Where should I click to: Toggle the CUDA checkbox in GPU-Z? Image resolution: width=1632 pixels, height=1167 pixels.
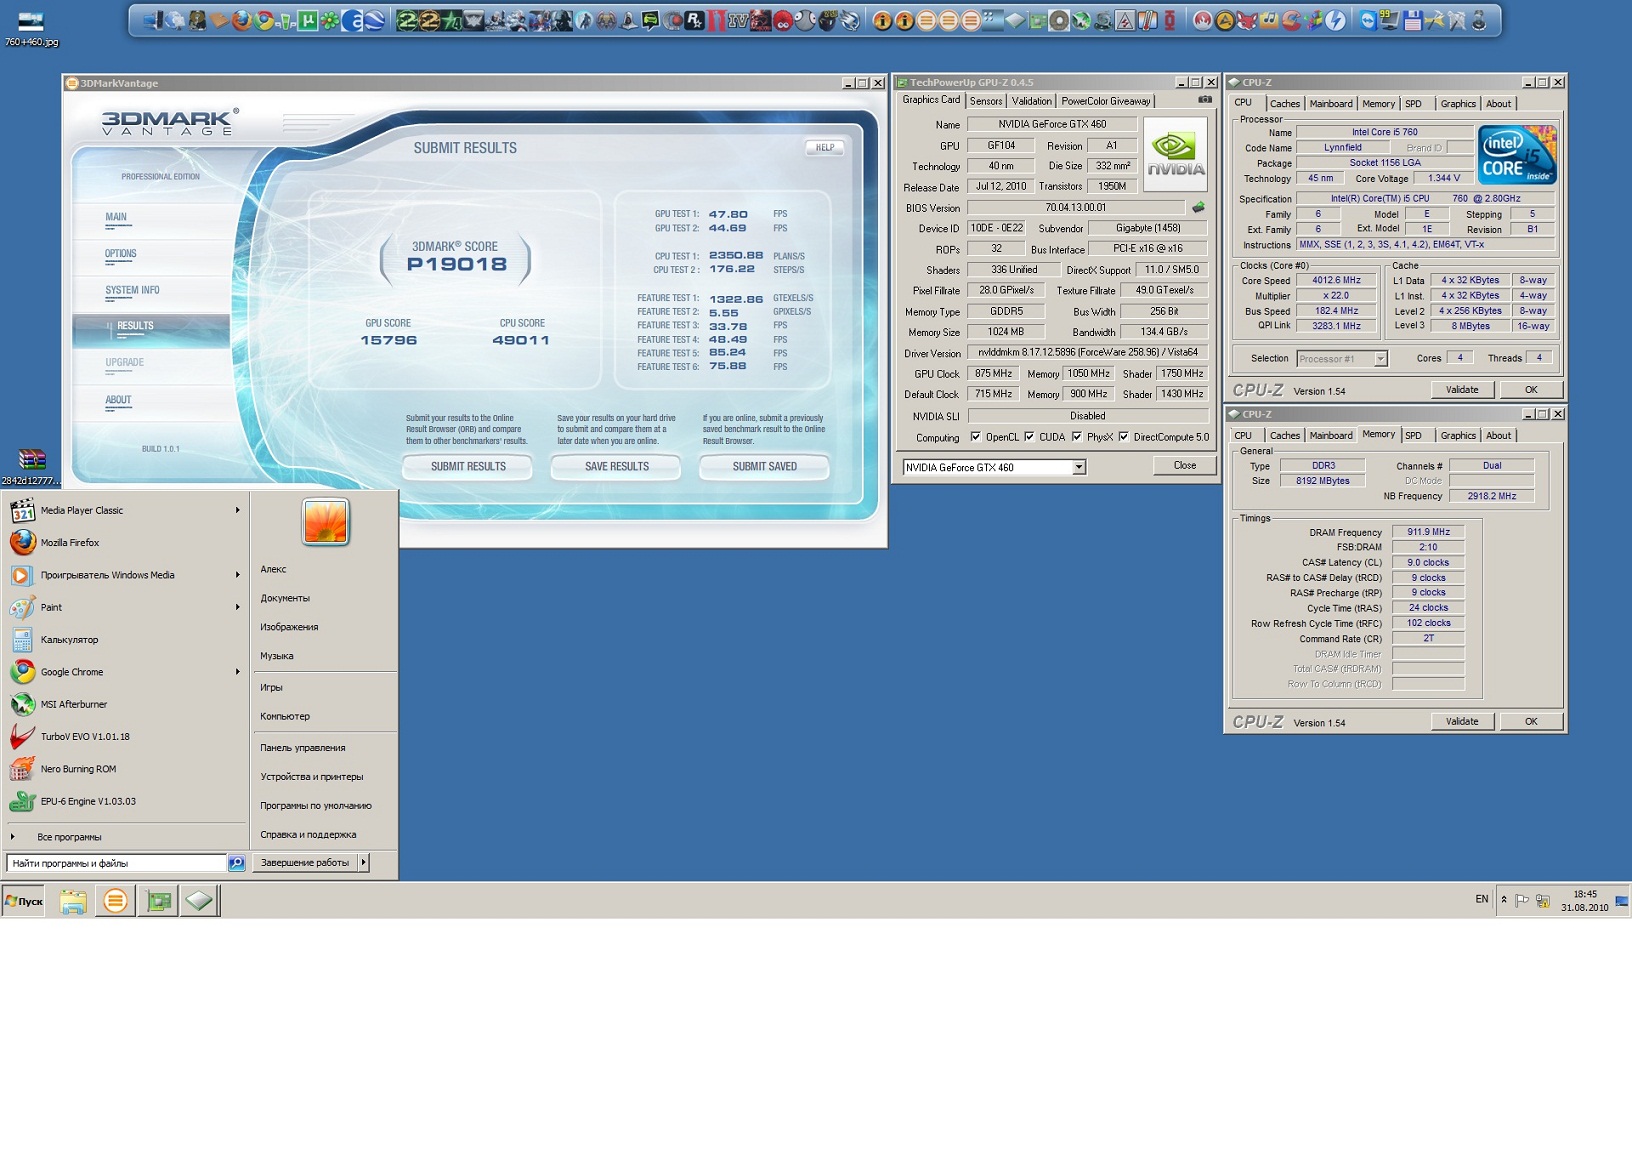click(x=1029, y=437)
